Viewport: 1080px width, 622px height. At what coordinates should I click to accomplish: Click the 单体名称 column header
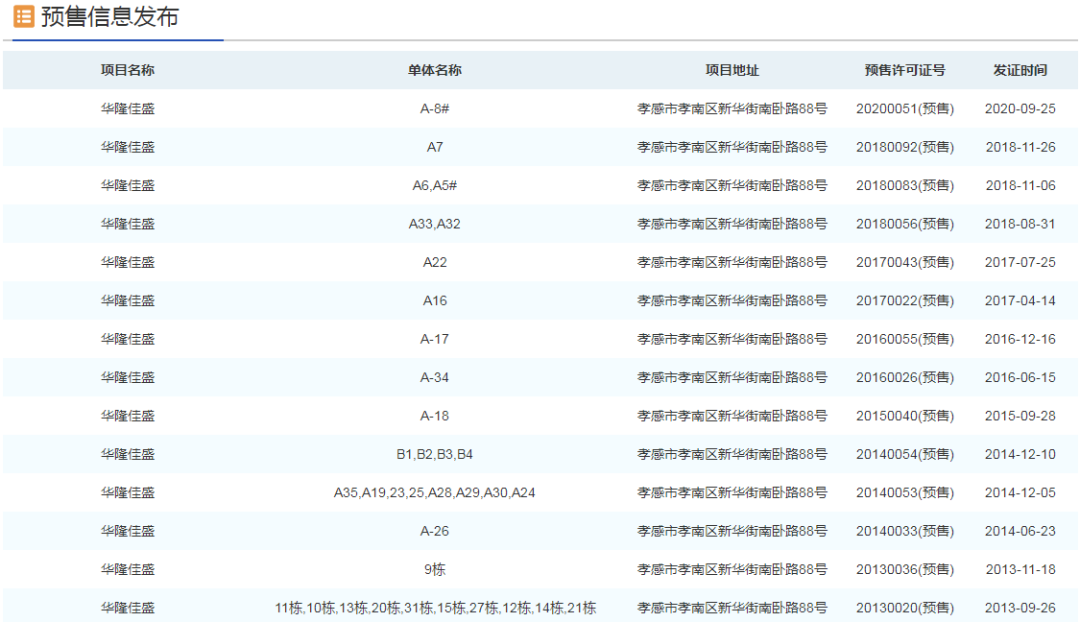tap(434, 70)
